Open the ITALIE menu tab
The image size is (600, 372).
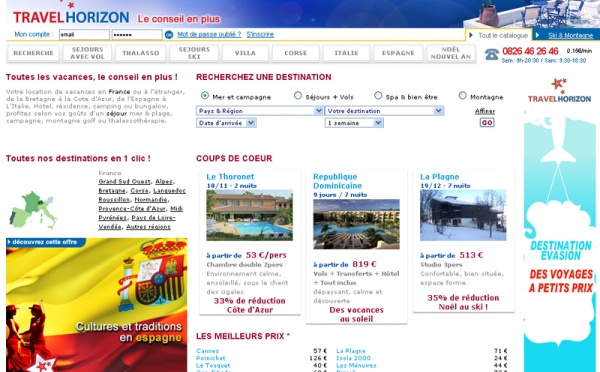346,53
